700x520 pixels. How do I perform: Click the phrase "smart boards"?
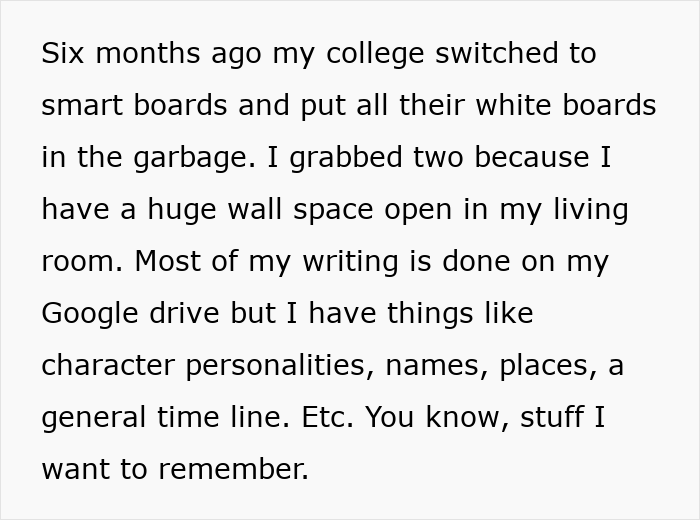pos(134,105)
